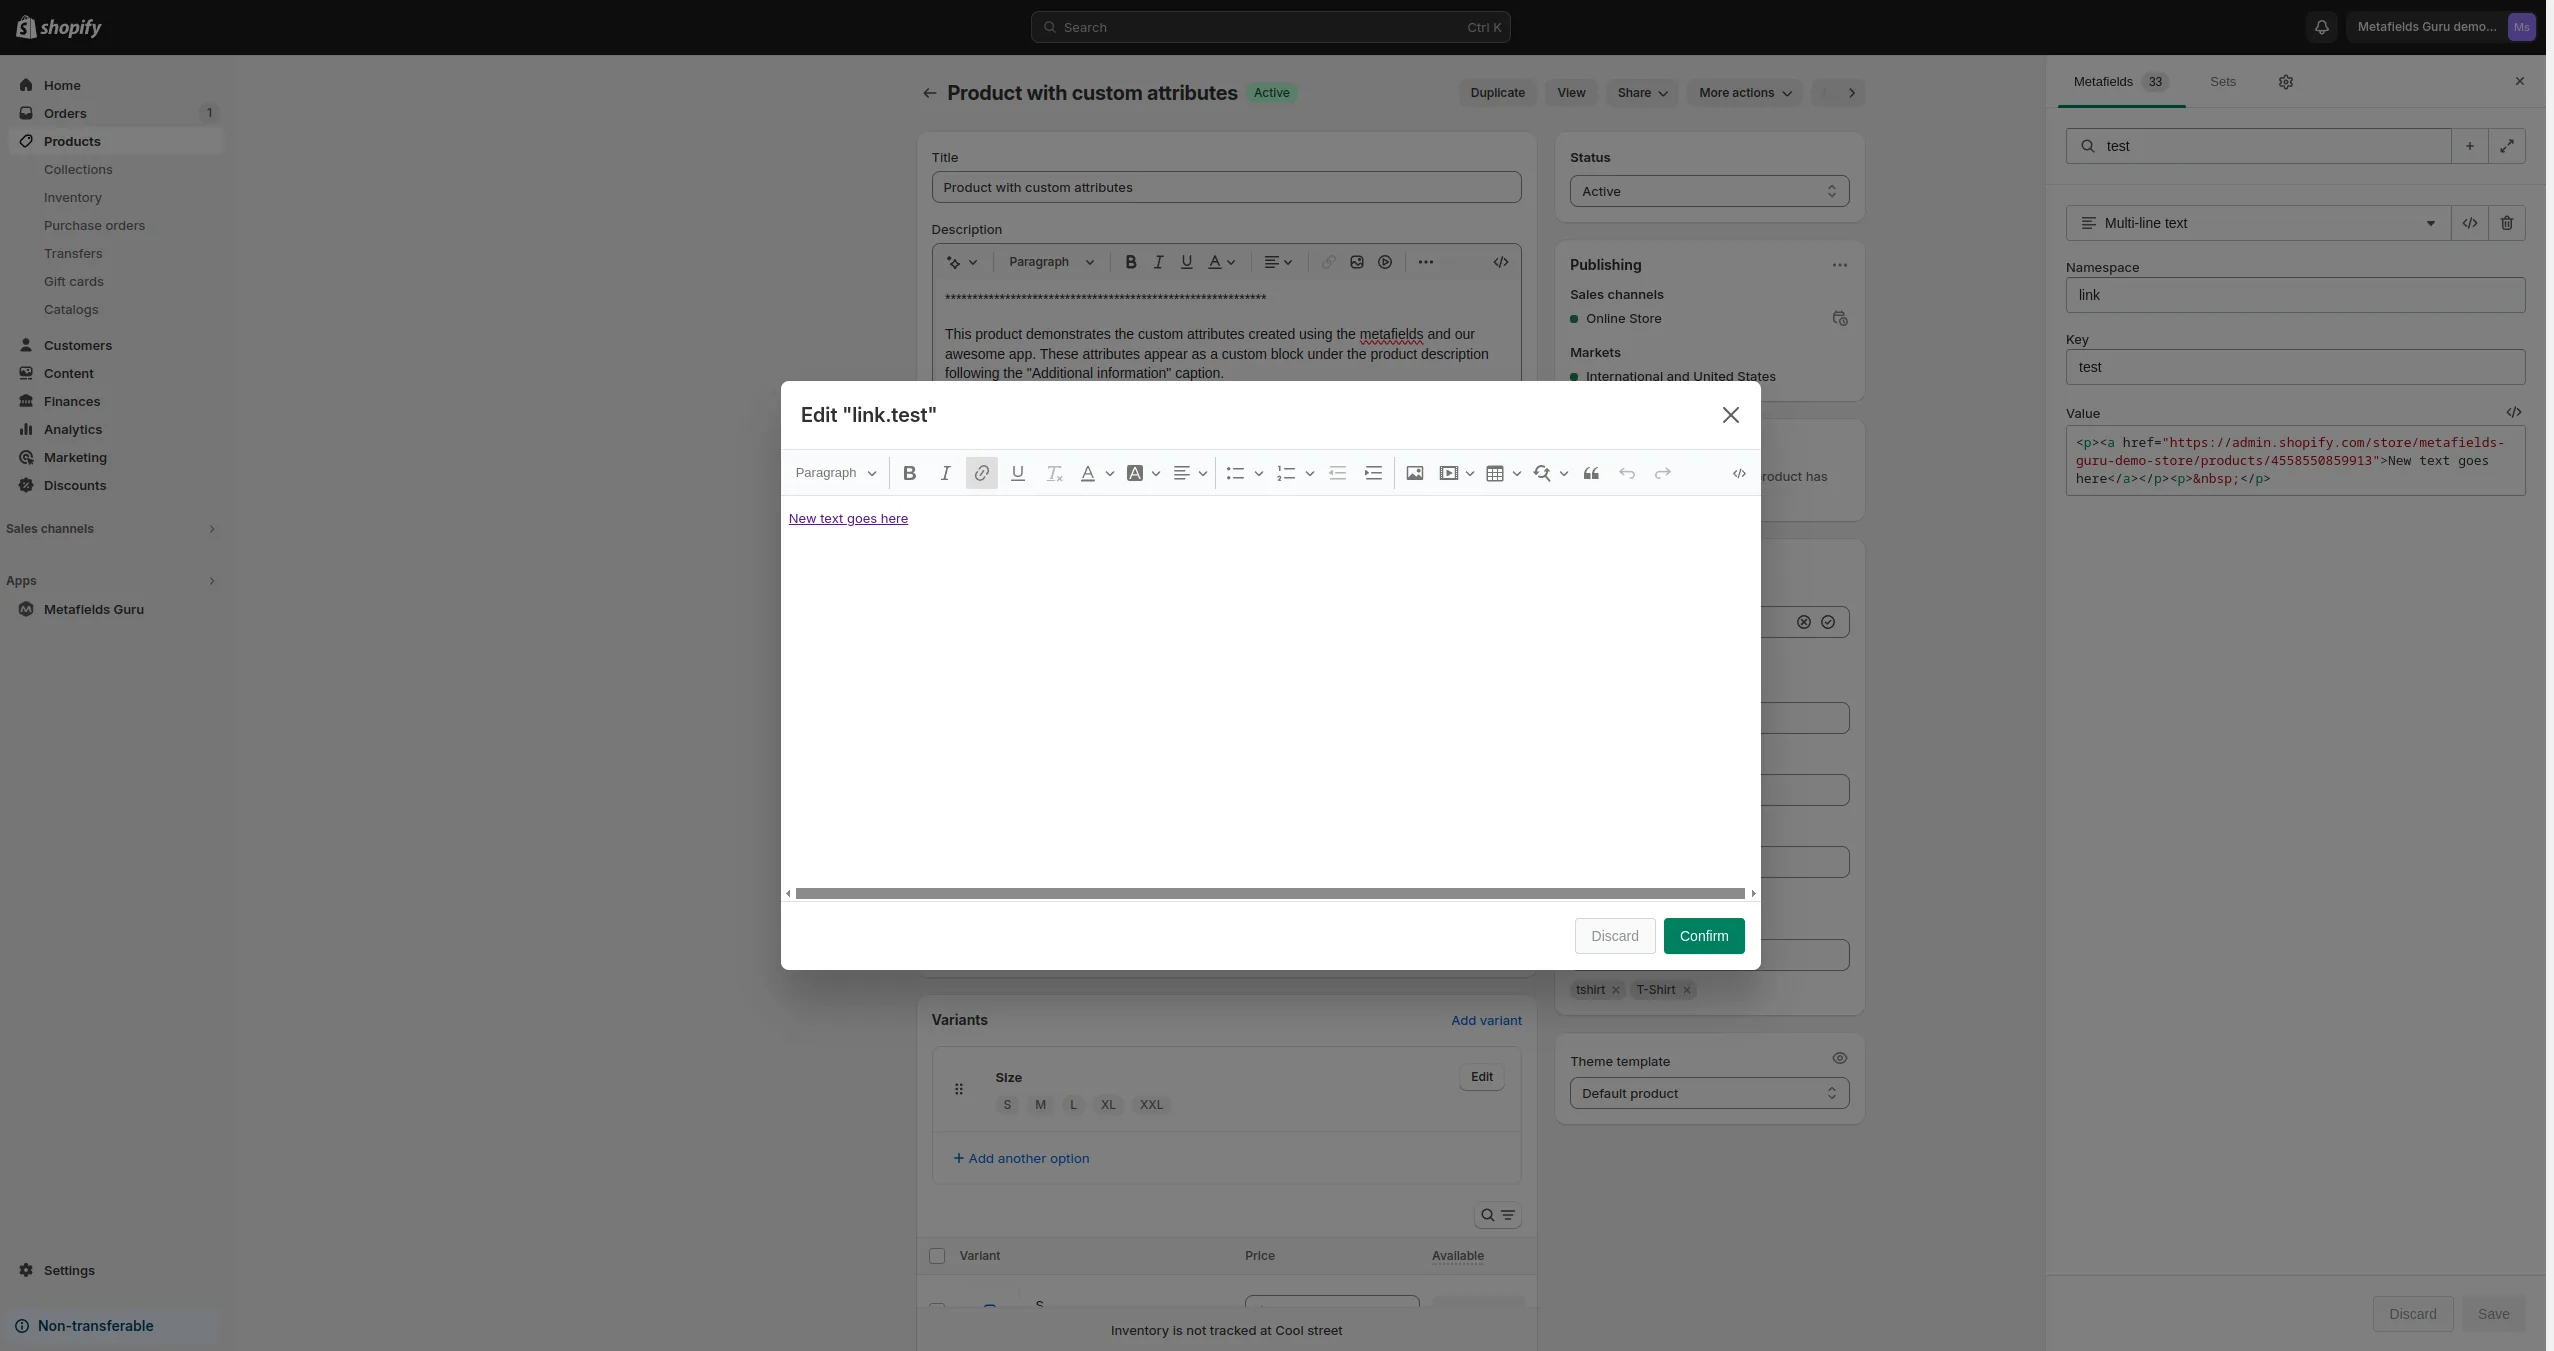This screenshot has width=2554, height=1351.
Task: Click the Add variant link
Action: coord(1486,1020)
